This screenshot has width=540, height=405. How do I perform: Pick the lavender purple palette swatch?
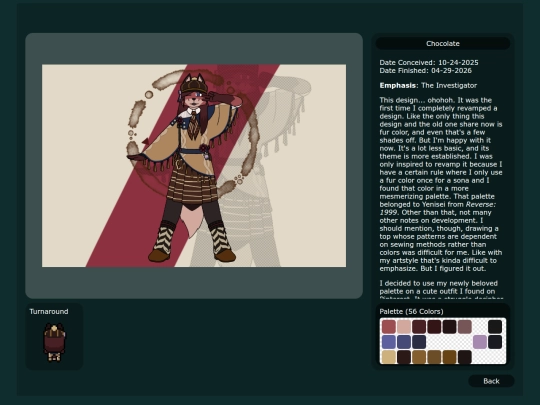(x=479, y=342)
